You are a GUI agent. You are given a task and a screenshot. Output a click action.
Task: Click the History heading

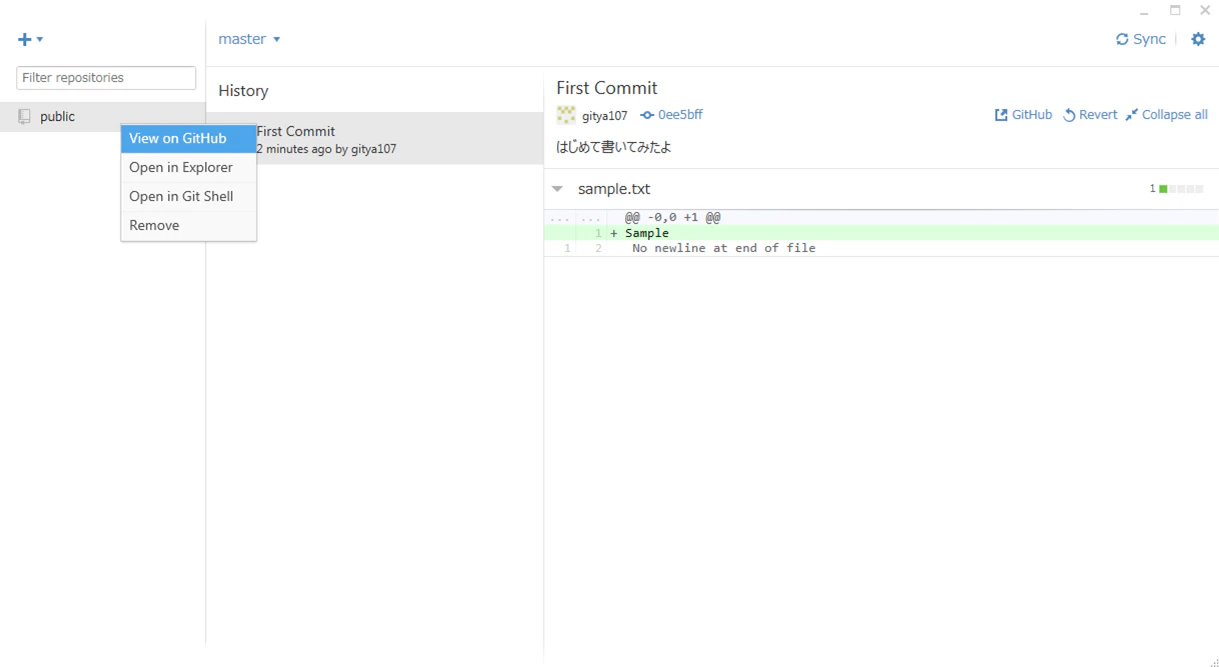(x=243, y=91)
